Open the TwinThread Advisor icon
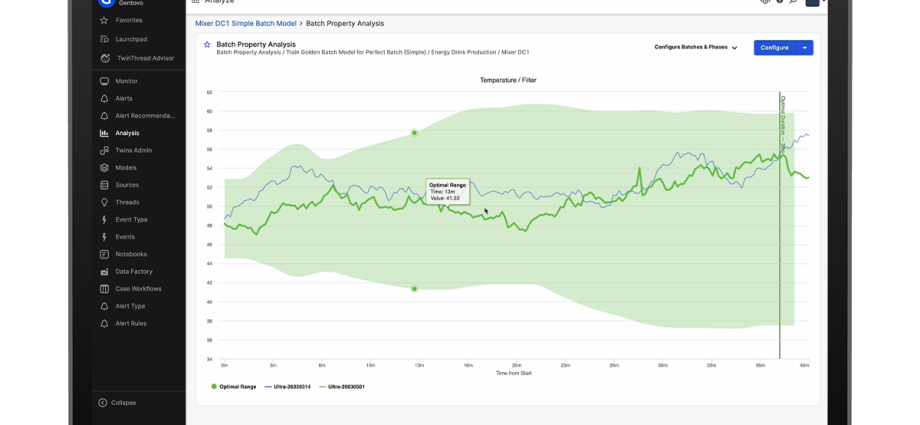The width and height of the screenshot is (920, 425). [105, 58]
